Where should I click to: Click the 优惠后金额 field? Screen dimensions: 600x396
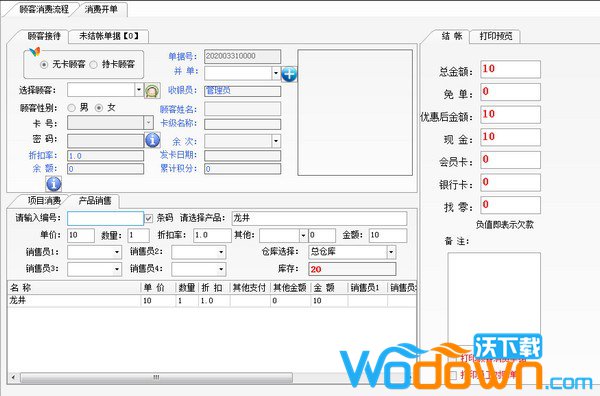(510, 115)
